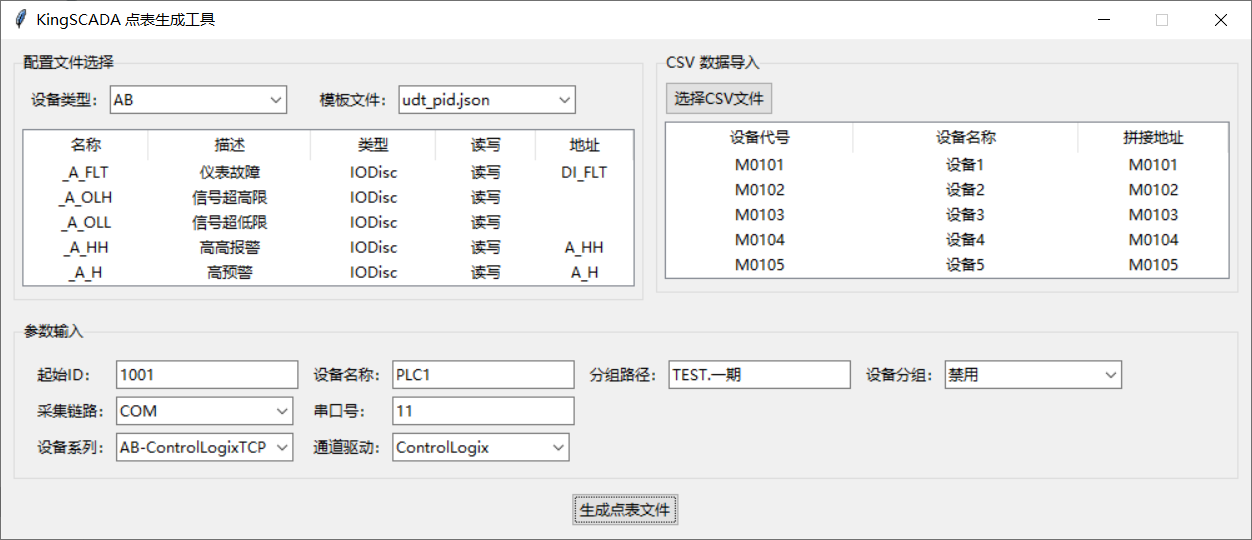The height and width of the screenshot is (540, 1252).
Task: Select the _A_FLT row in template table
Action: point(328,172)
